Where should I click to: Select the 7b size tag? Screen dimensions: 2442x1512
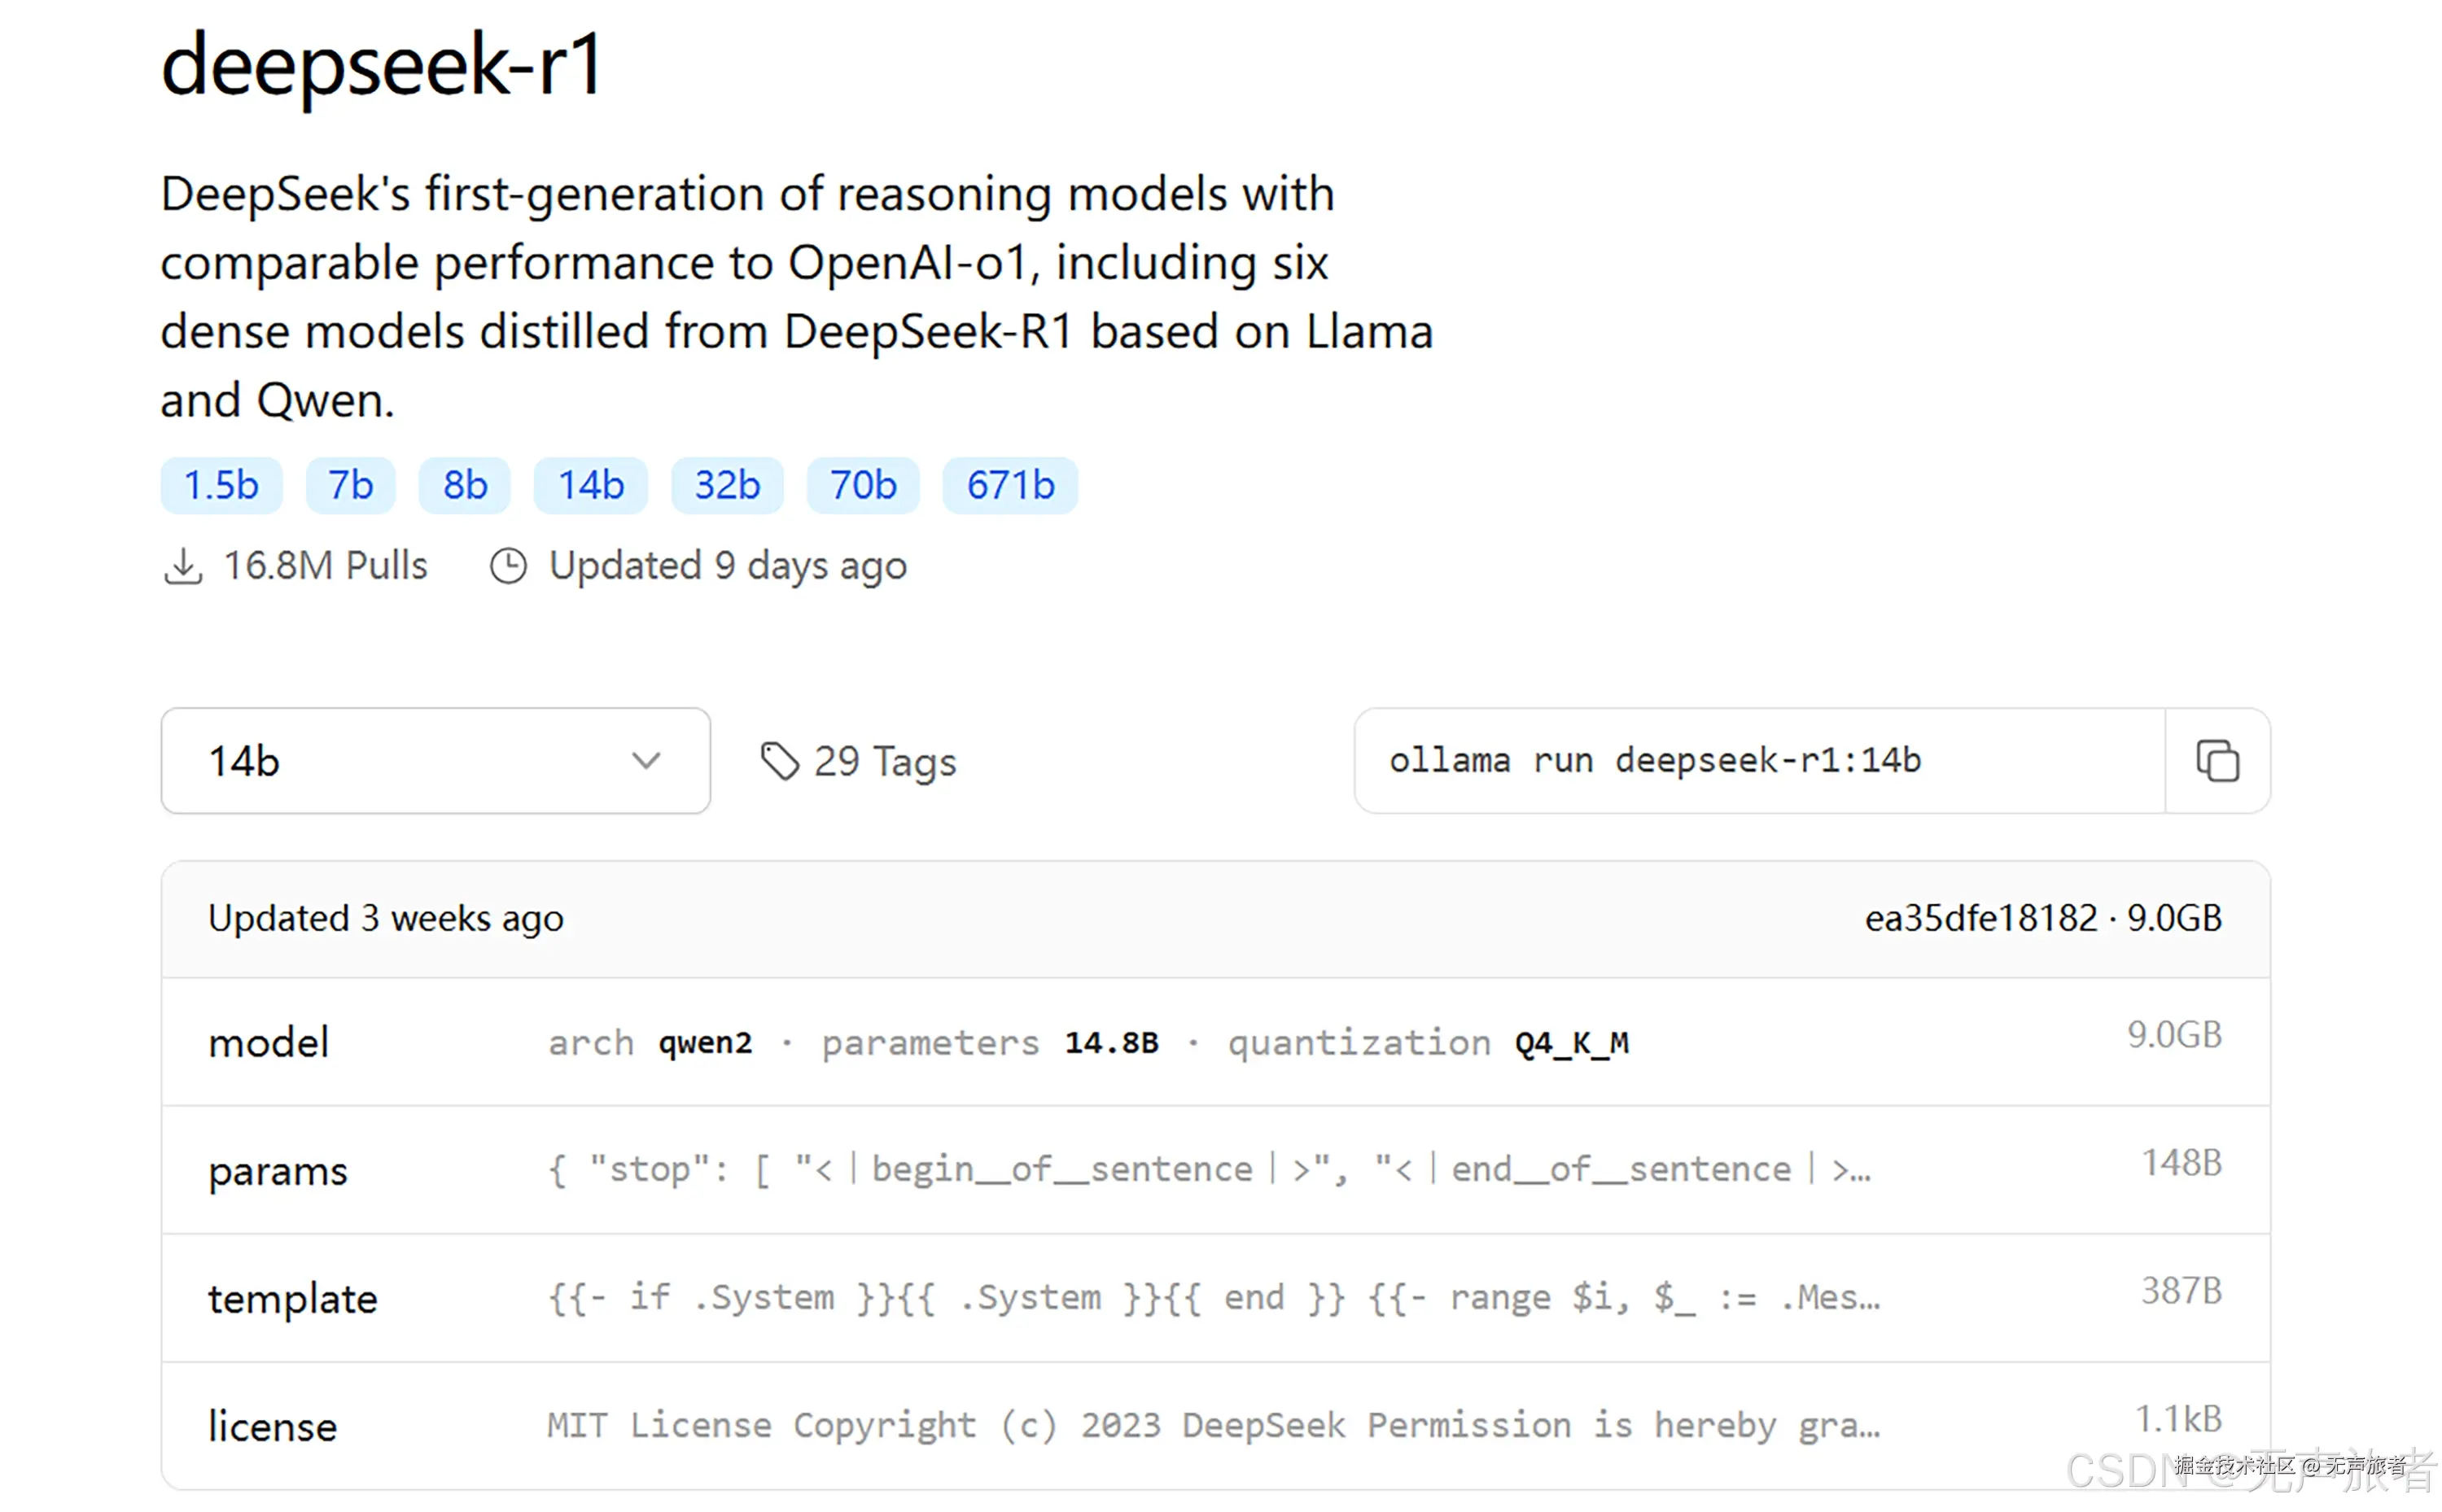click(350, 486)
